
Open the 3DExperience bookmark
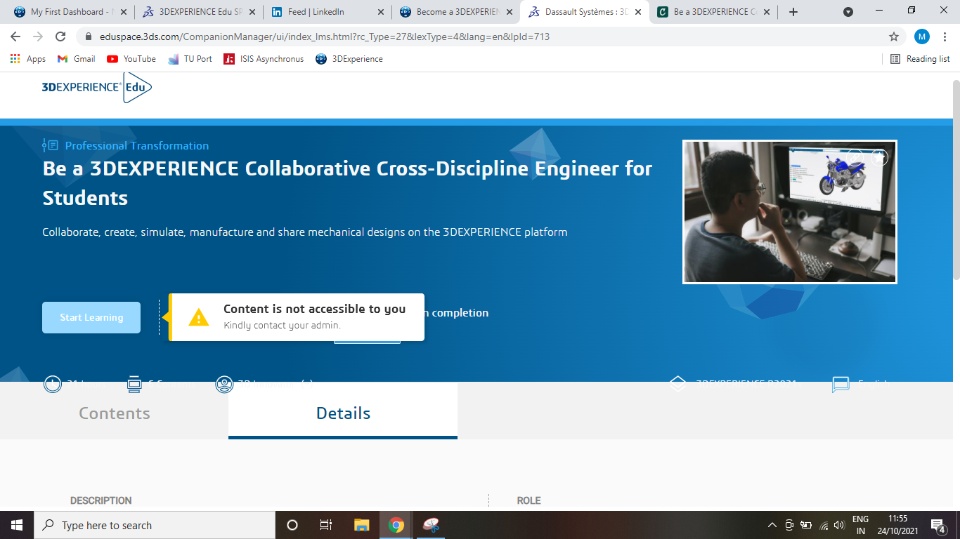[x=349, y=59]
